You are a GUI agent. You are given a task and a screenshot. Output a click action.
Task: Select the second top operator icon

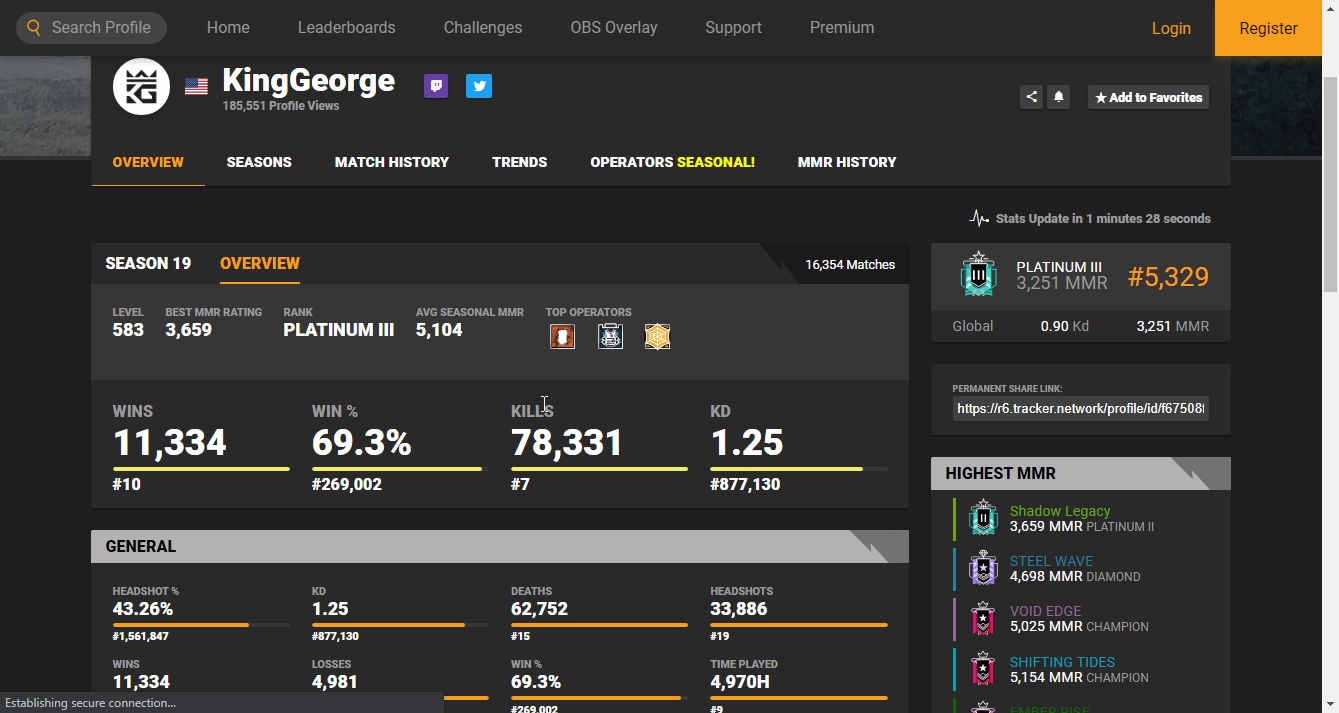[610, 336]
